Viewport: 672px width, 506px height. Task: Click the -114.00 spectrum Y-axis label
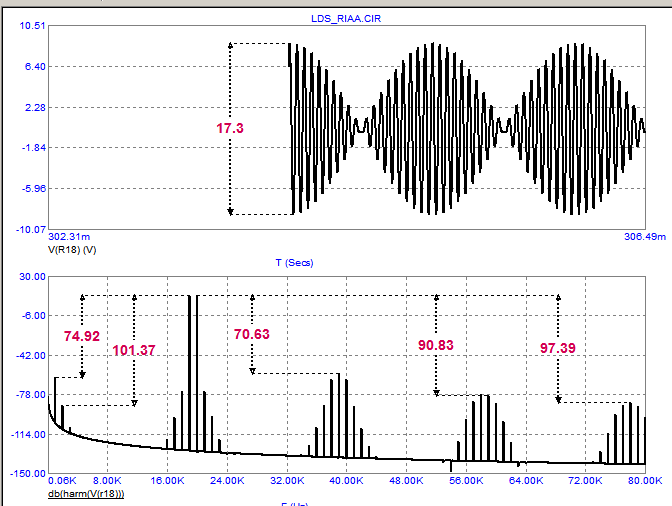click(29, 435)
